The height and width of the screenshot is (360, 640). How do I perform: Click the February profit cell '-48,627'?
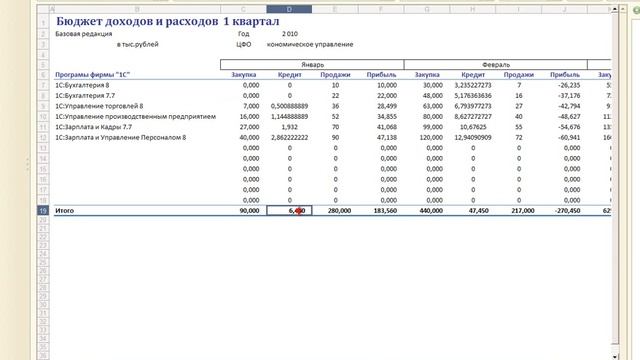569,116
